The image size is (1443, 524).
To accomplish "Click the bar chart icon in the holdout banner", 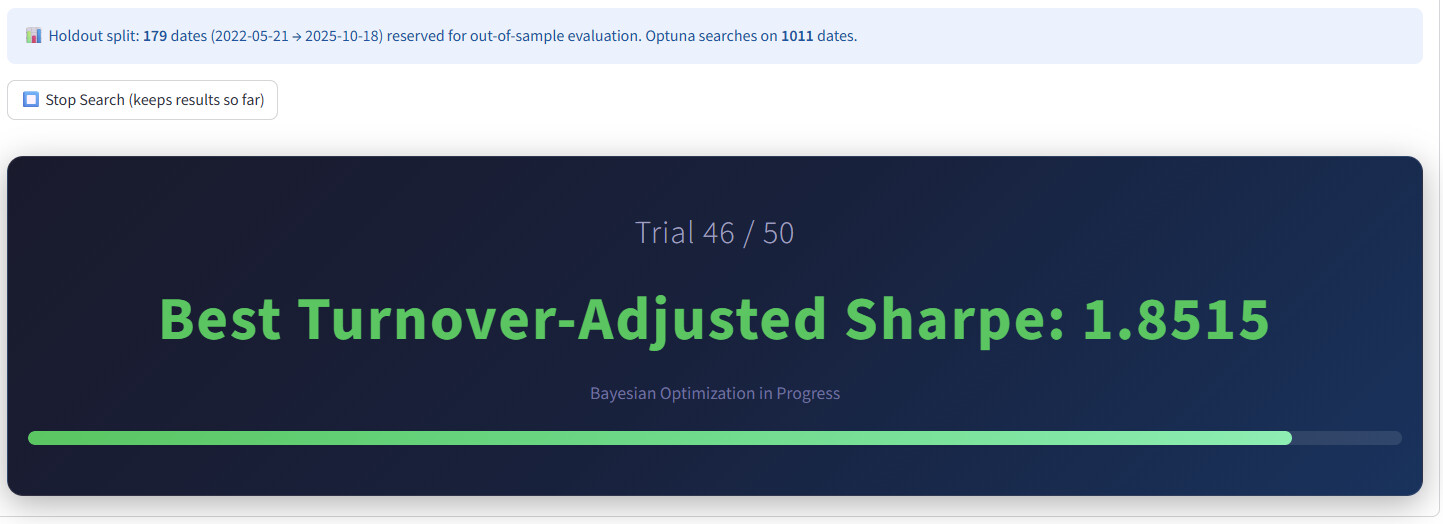I will 34,36.
